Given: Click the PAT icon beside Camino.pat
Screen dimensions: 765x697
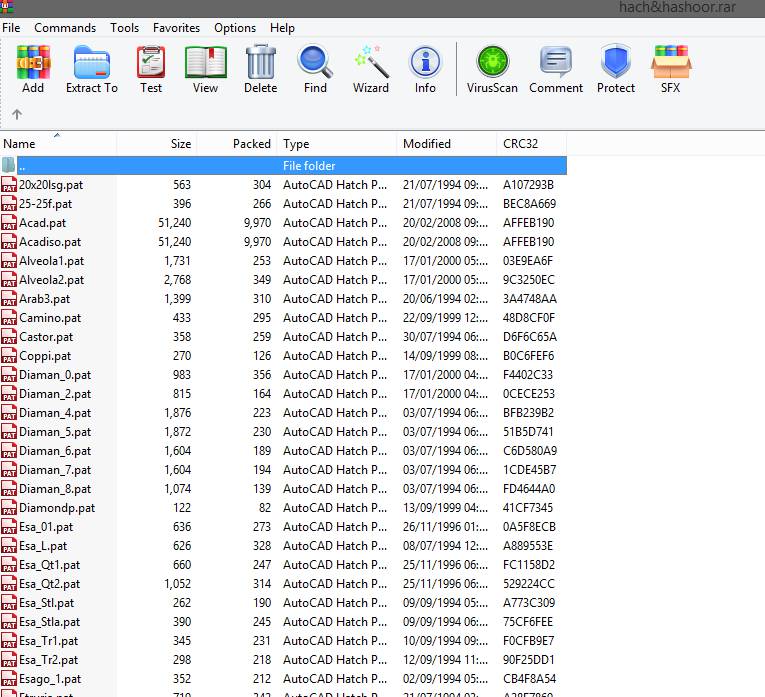Looking at the screenshot, I should pos(9,318).
